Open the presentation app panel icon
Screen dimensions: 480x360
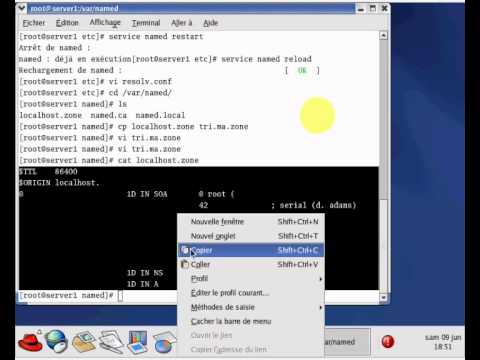(x=137, y=342)
